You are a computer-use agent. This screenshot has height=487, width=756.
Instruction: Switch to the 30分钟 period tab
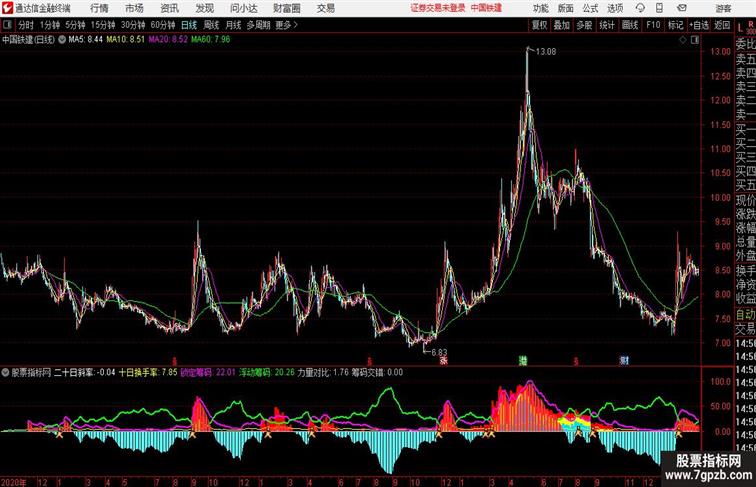coord(133,25)
